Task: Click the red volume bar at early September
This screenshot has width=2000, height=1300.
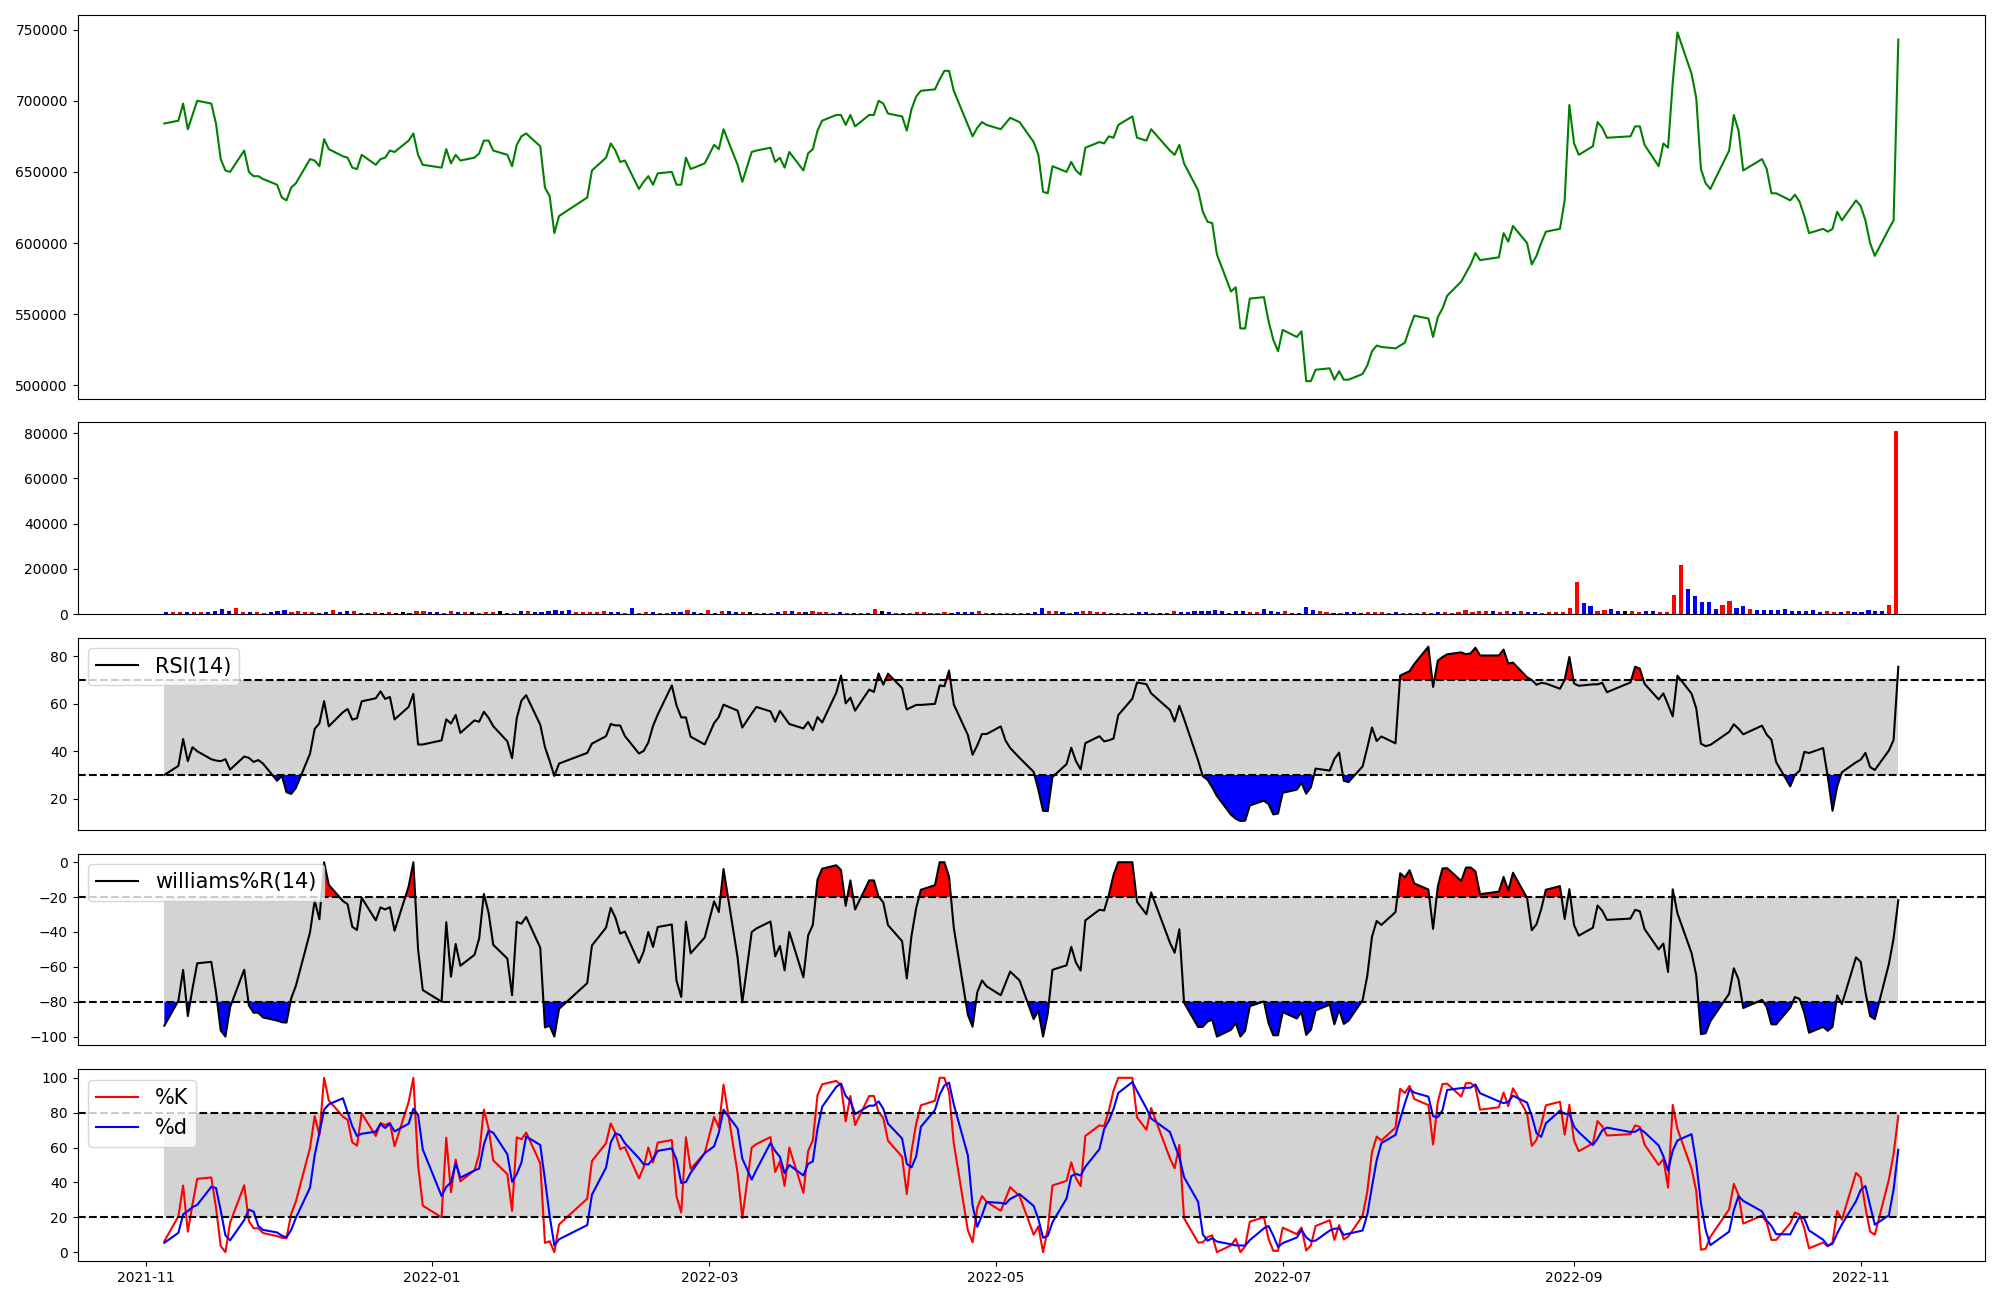Action: click(1577, 598)
